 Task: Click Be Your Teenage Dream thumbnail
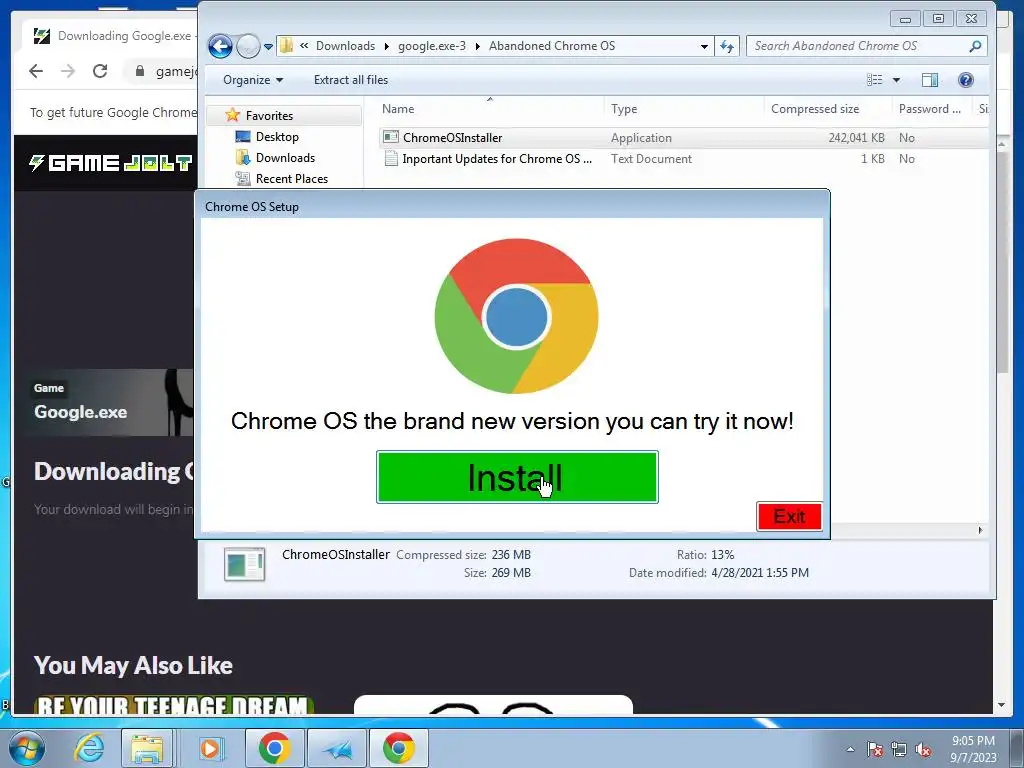[174, 705]
